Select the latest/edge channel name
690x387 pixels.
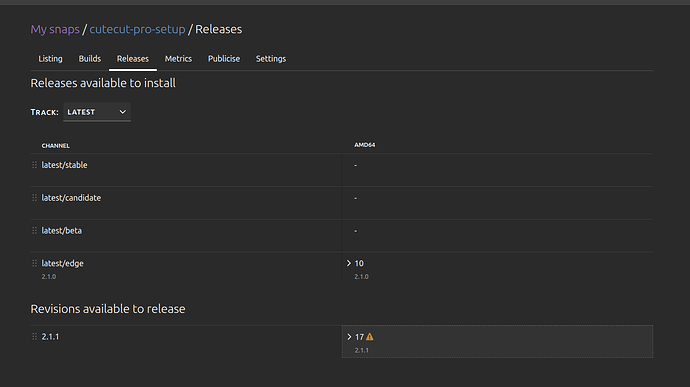pos(62,263)
